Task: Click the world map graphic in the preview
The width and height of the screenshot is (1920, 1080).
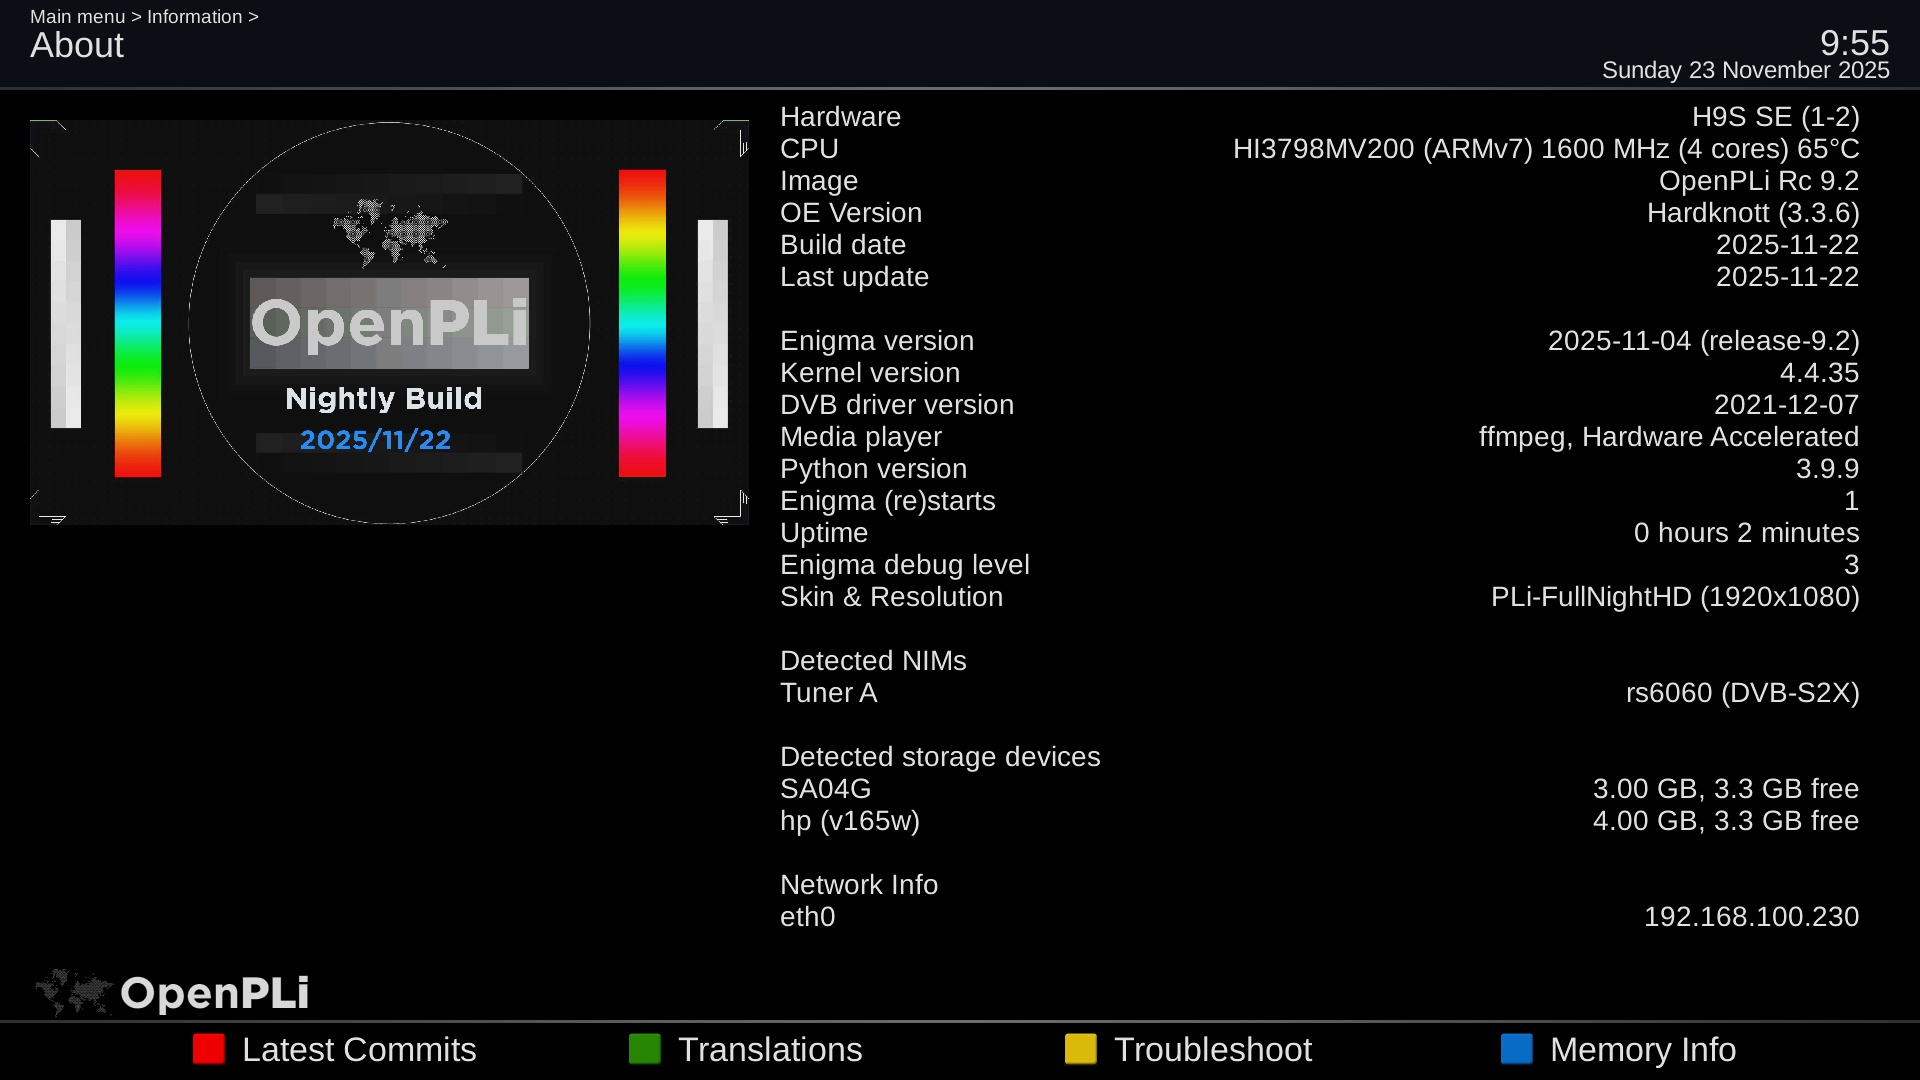Action: pyautogui.click(x=389, y=232)
